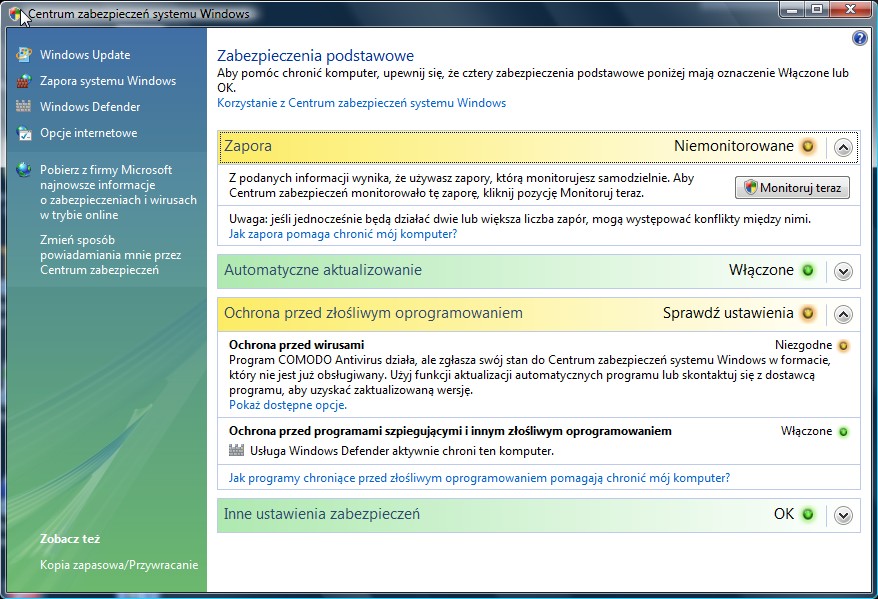Click the Zobacz też heading in sidebar
The height and width of the screenshot is (599, 878).
point(69,539)
